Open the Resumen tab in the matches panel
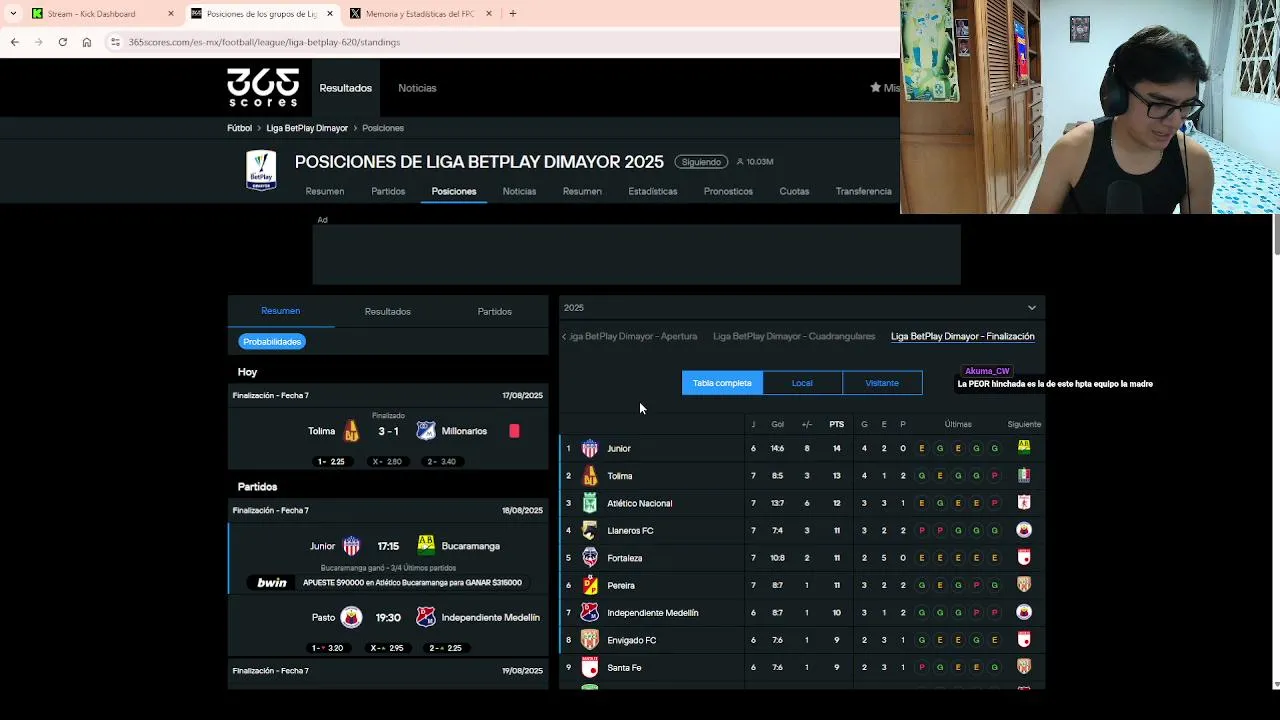 click(x=280, y=311)
